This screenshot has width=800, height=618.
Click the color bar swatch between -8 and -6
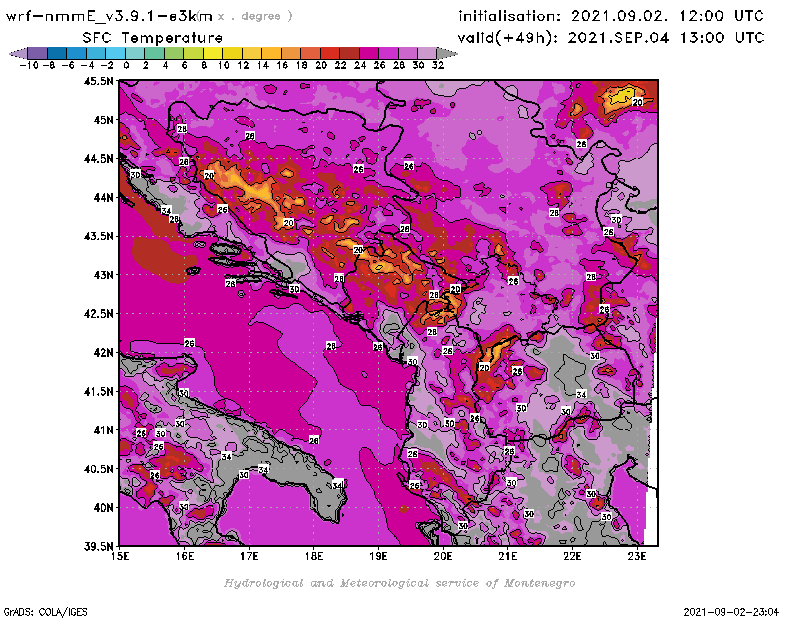(57, 54)
